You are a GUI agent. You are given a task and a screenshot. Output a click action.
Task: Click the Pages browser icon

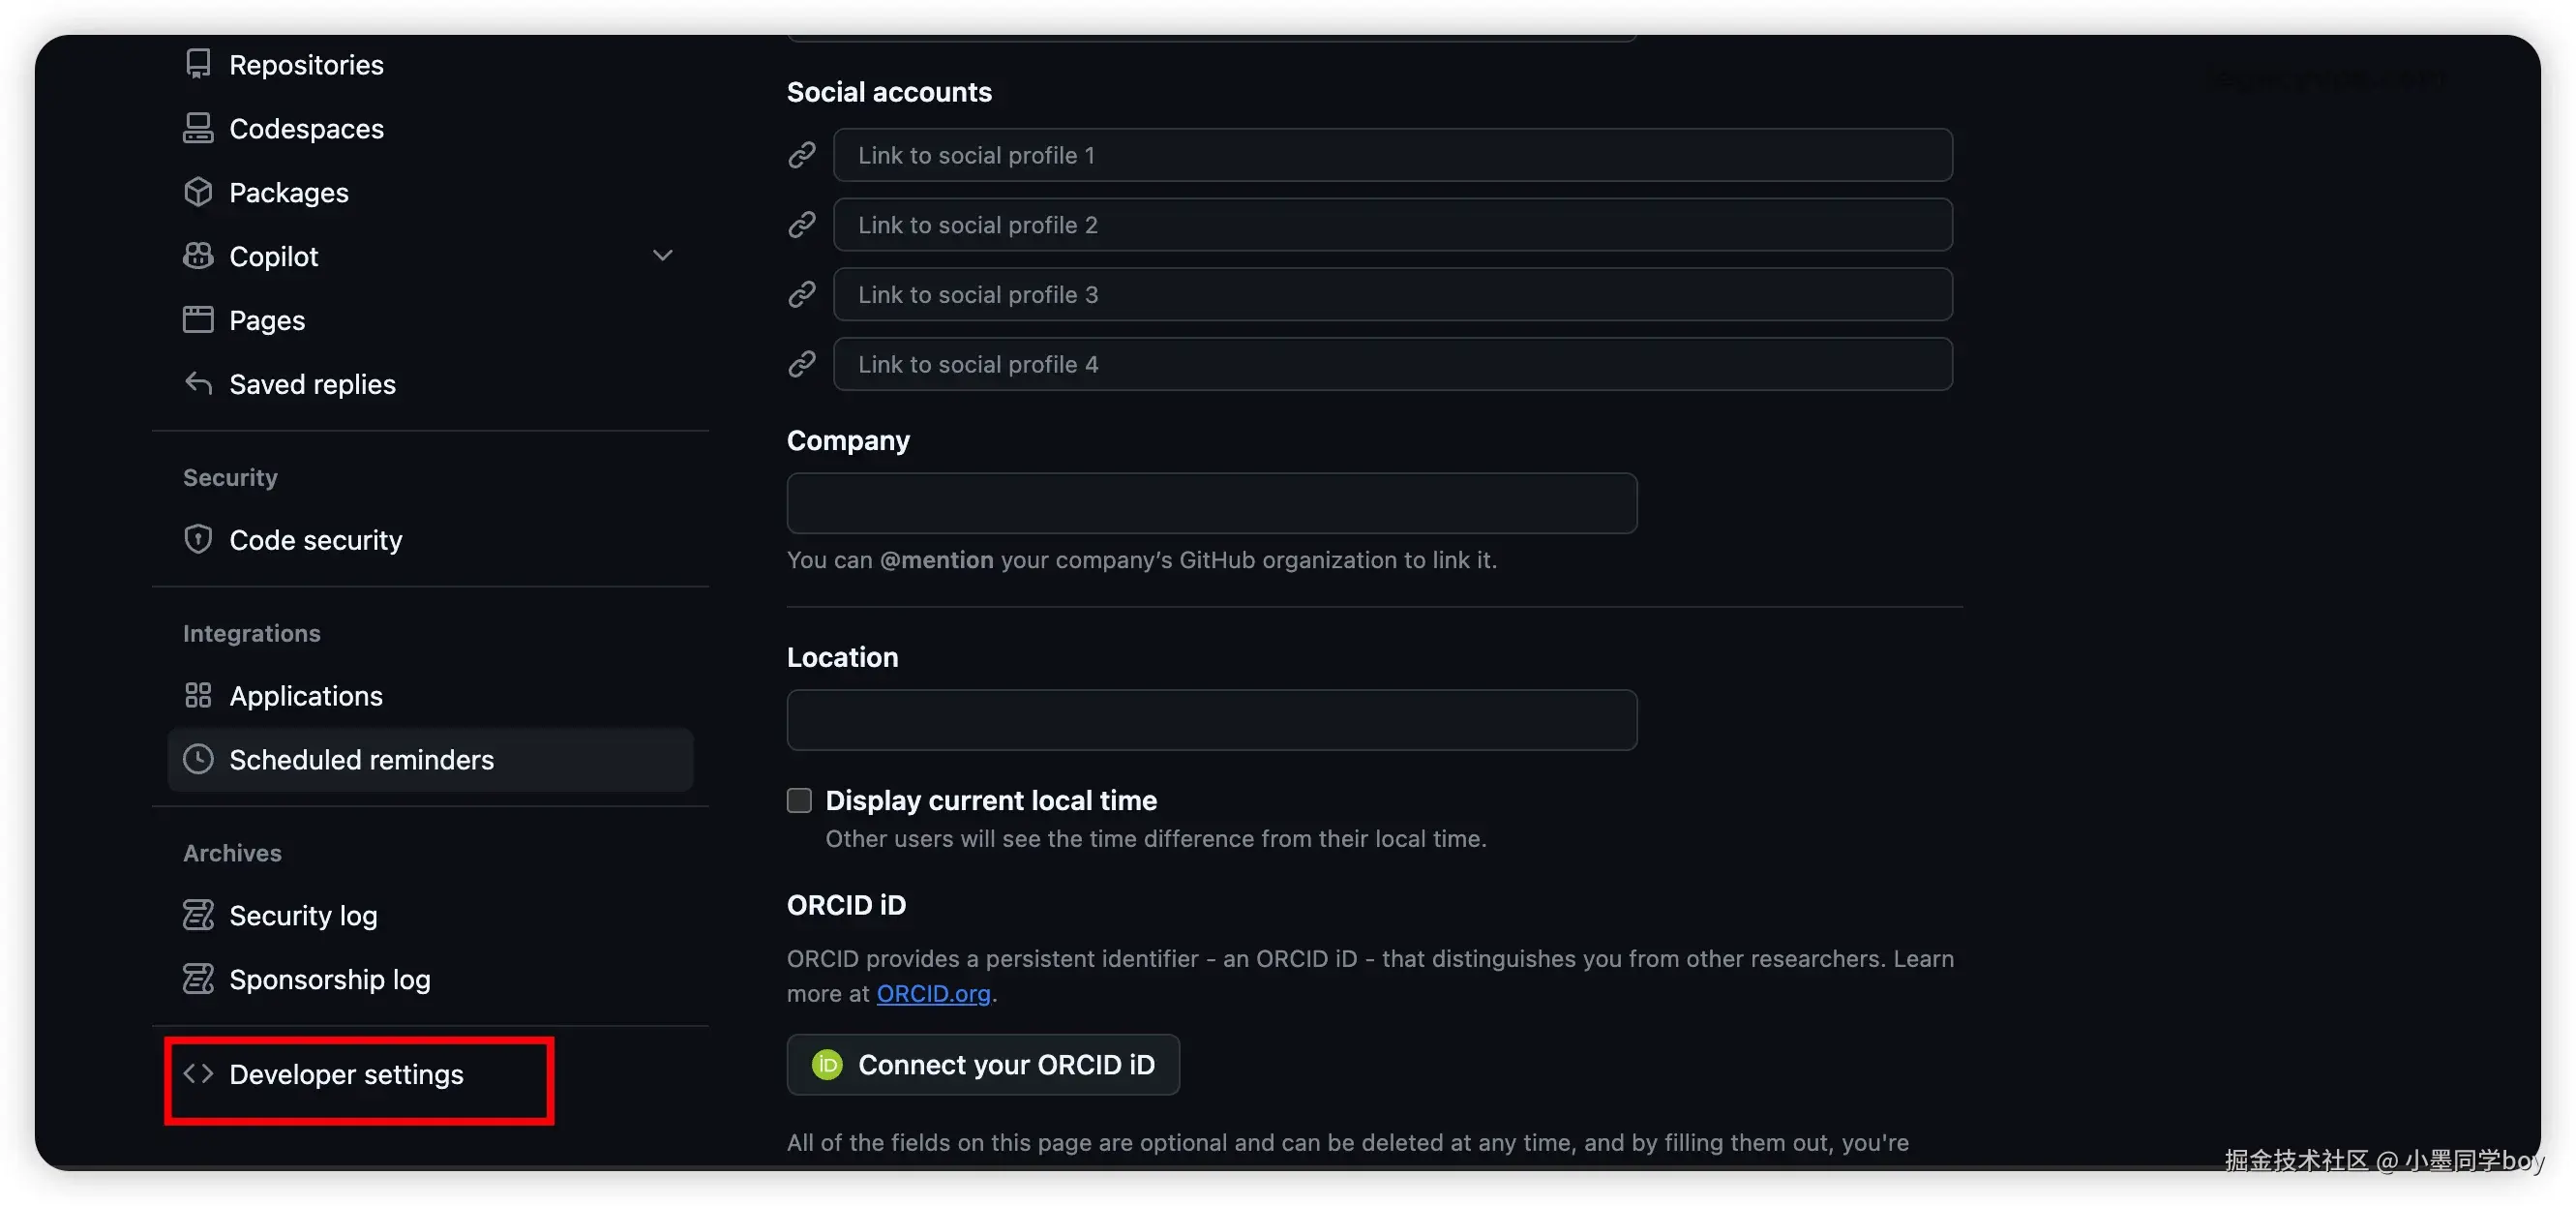pyautogui.click(x=198, y=320)
